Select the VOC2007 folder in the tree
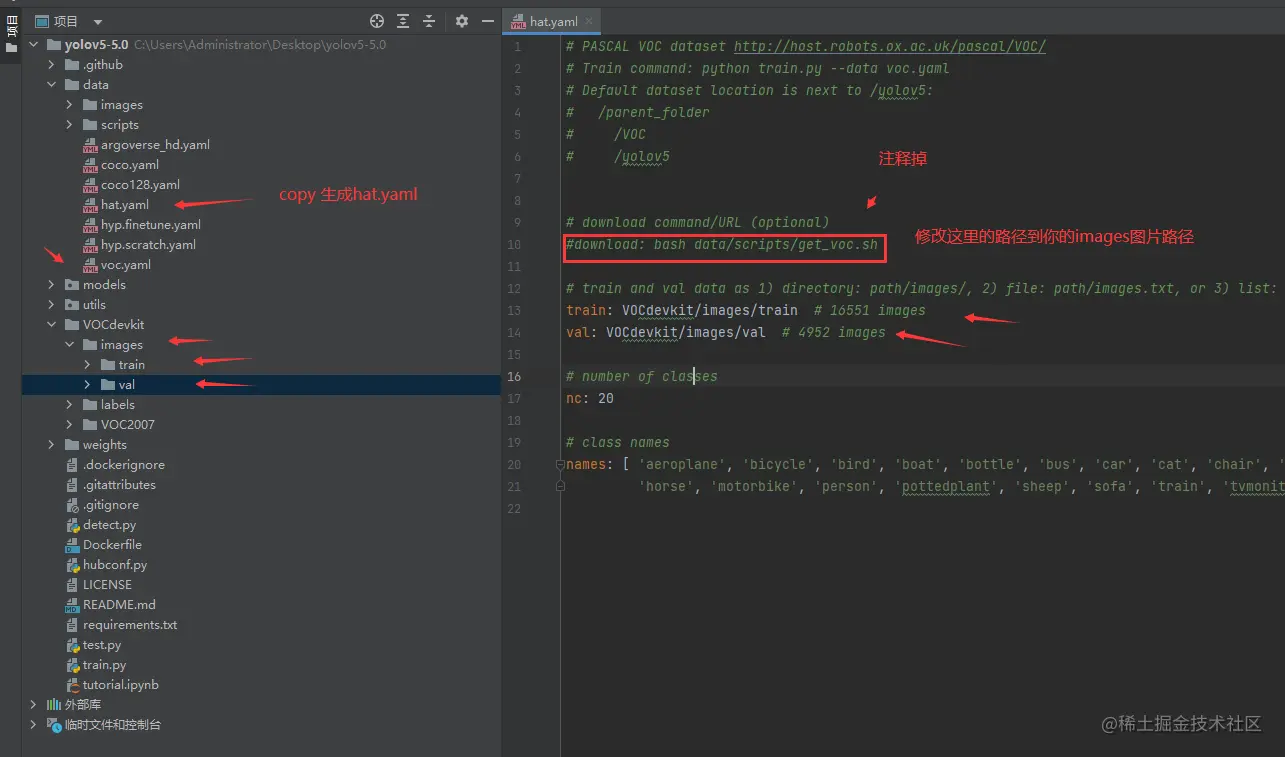 pos(128,425)
